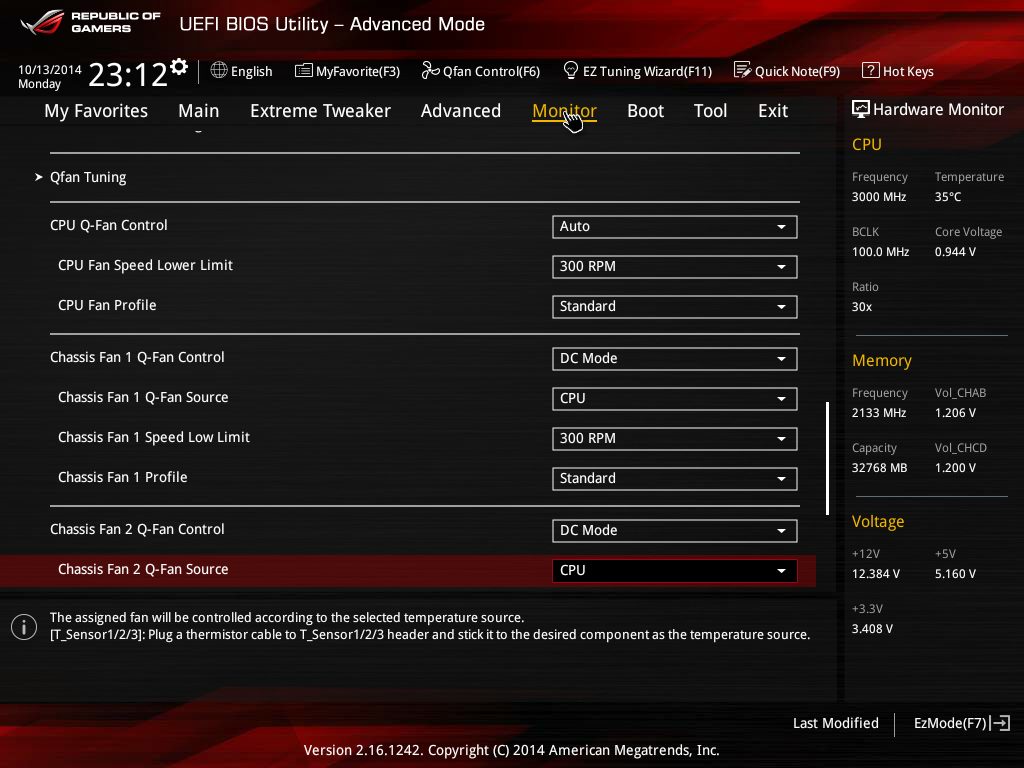Open CPU Fan Speed Lower Limit dropdown
This screenshot has width=1024, height=768.
pos(675,266)
